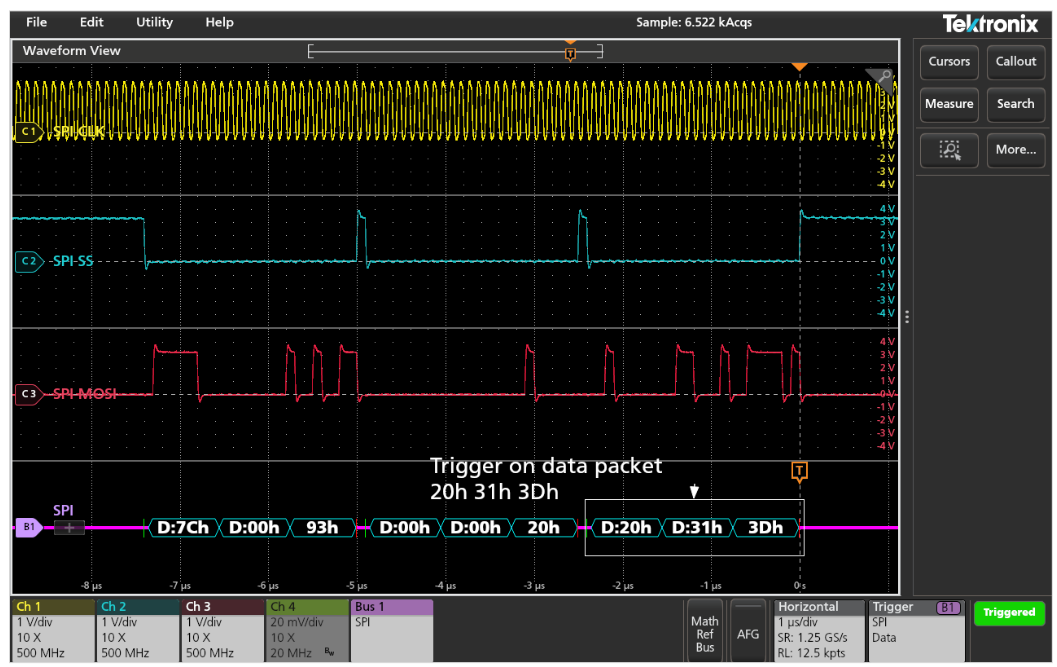Open the Utility menu
The width and height of the screenshot is (1057, 667).
(x=154, y=22)
